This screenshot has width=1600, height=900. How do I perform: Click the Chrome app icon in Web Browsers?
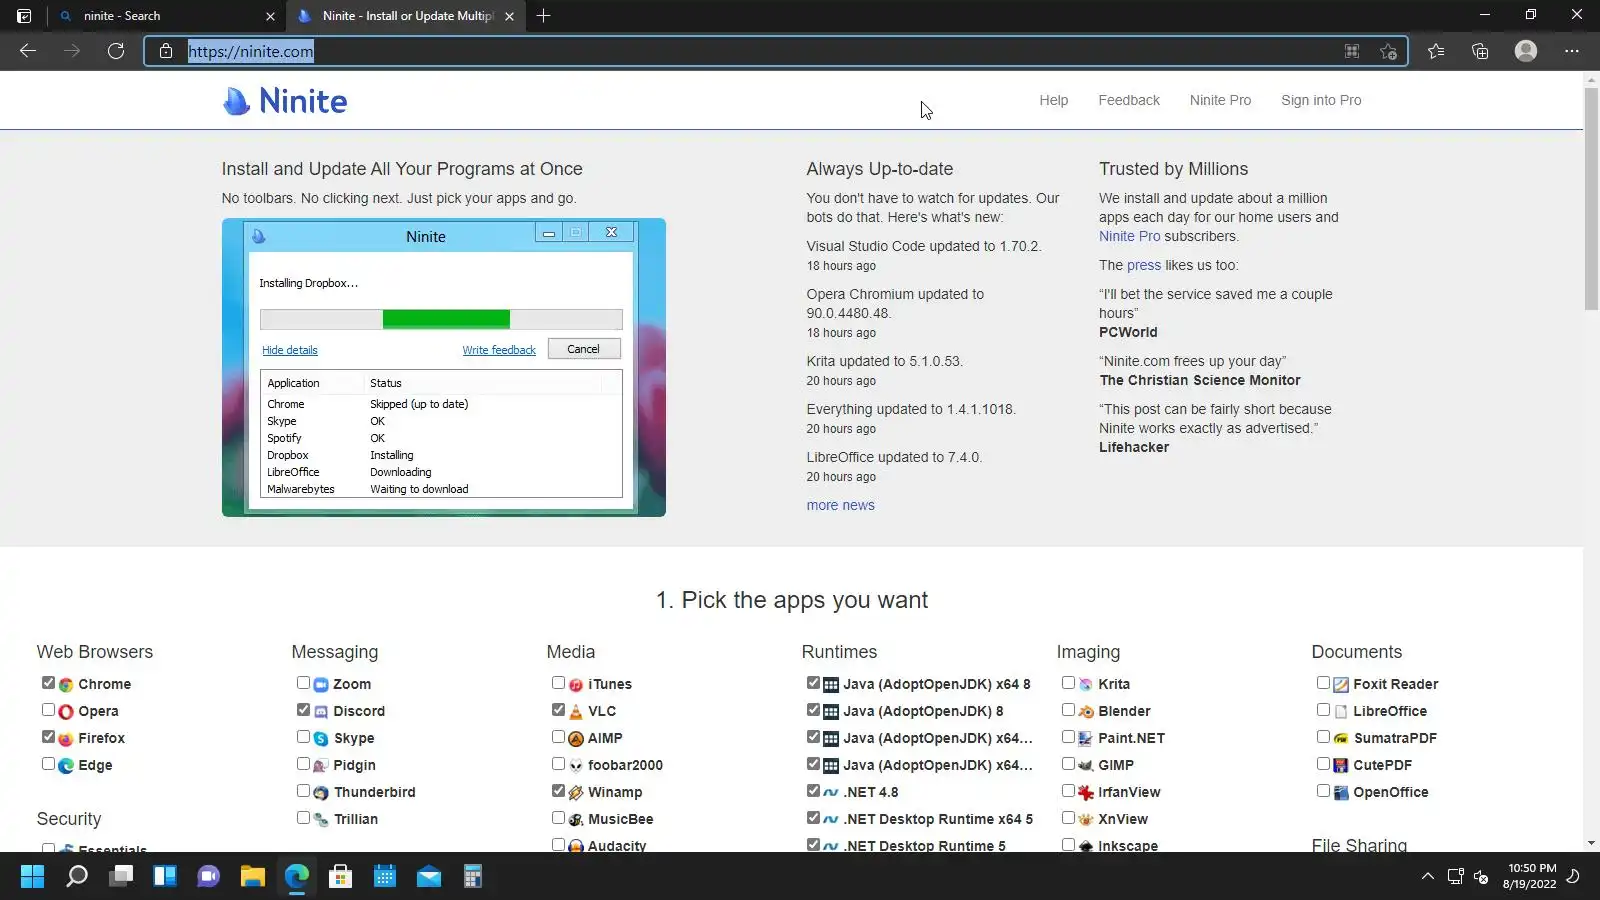[x=66, y=685]
